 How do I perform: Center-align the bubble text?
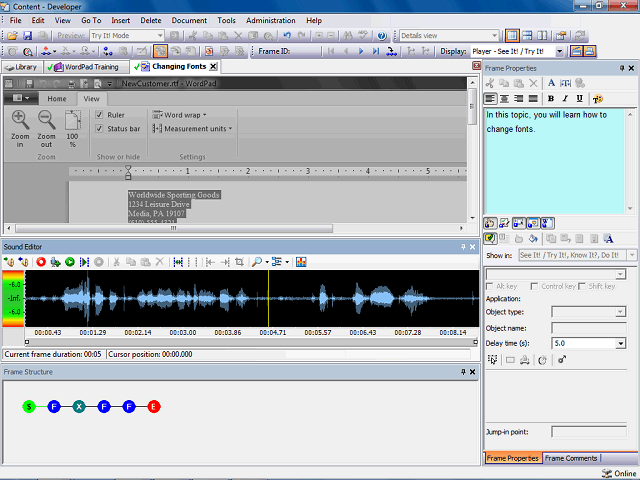[505, 99]
